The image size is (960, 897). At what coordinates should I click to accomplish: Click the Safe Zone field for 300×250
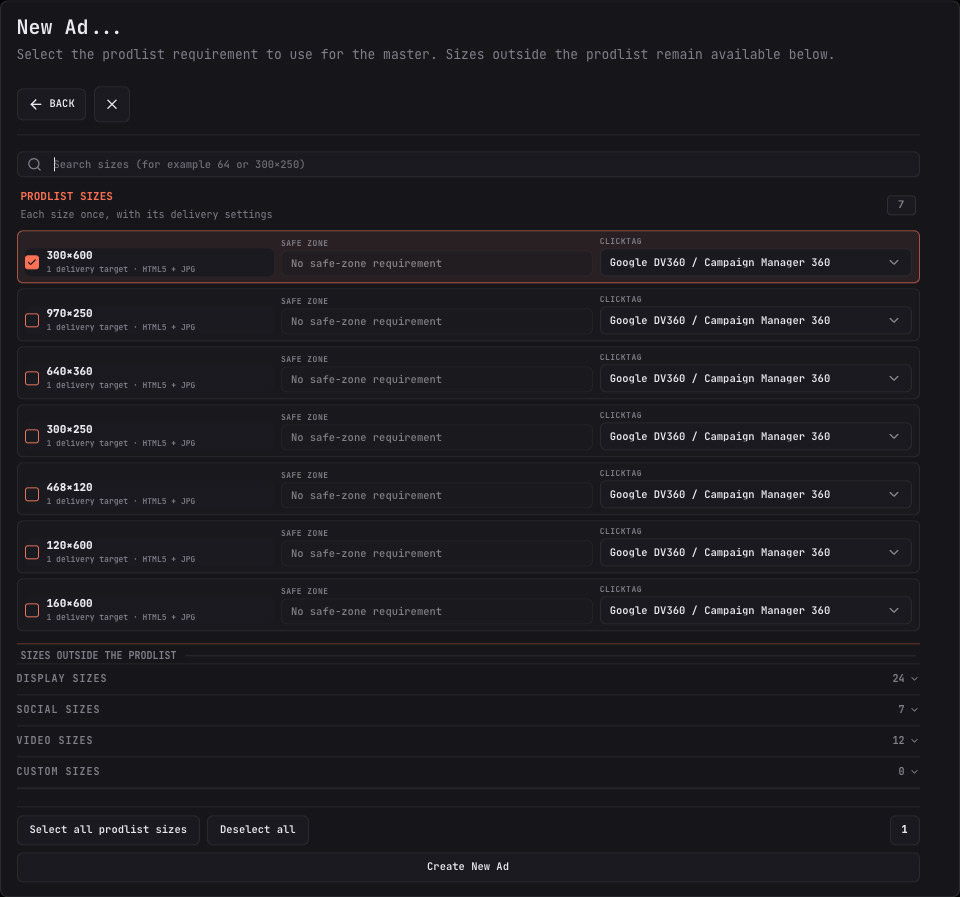tap(437, 437)
